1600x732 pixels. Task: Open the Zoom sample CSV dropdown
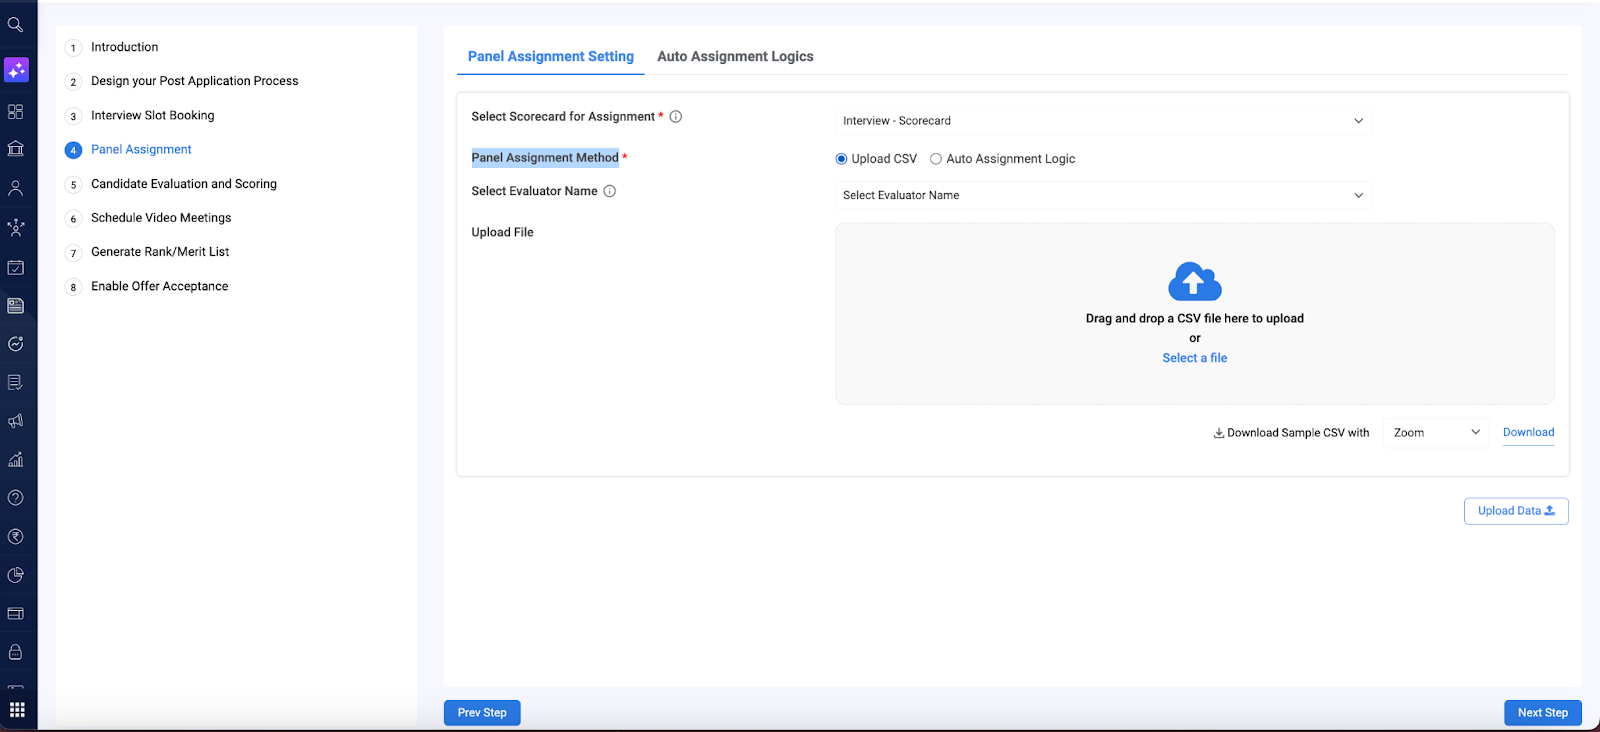click(x=1436, y=433)
